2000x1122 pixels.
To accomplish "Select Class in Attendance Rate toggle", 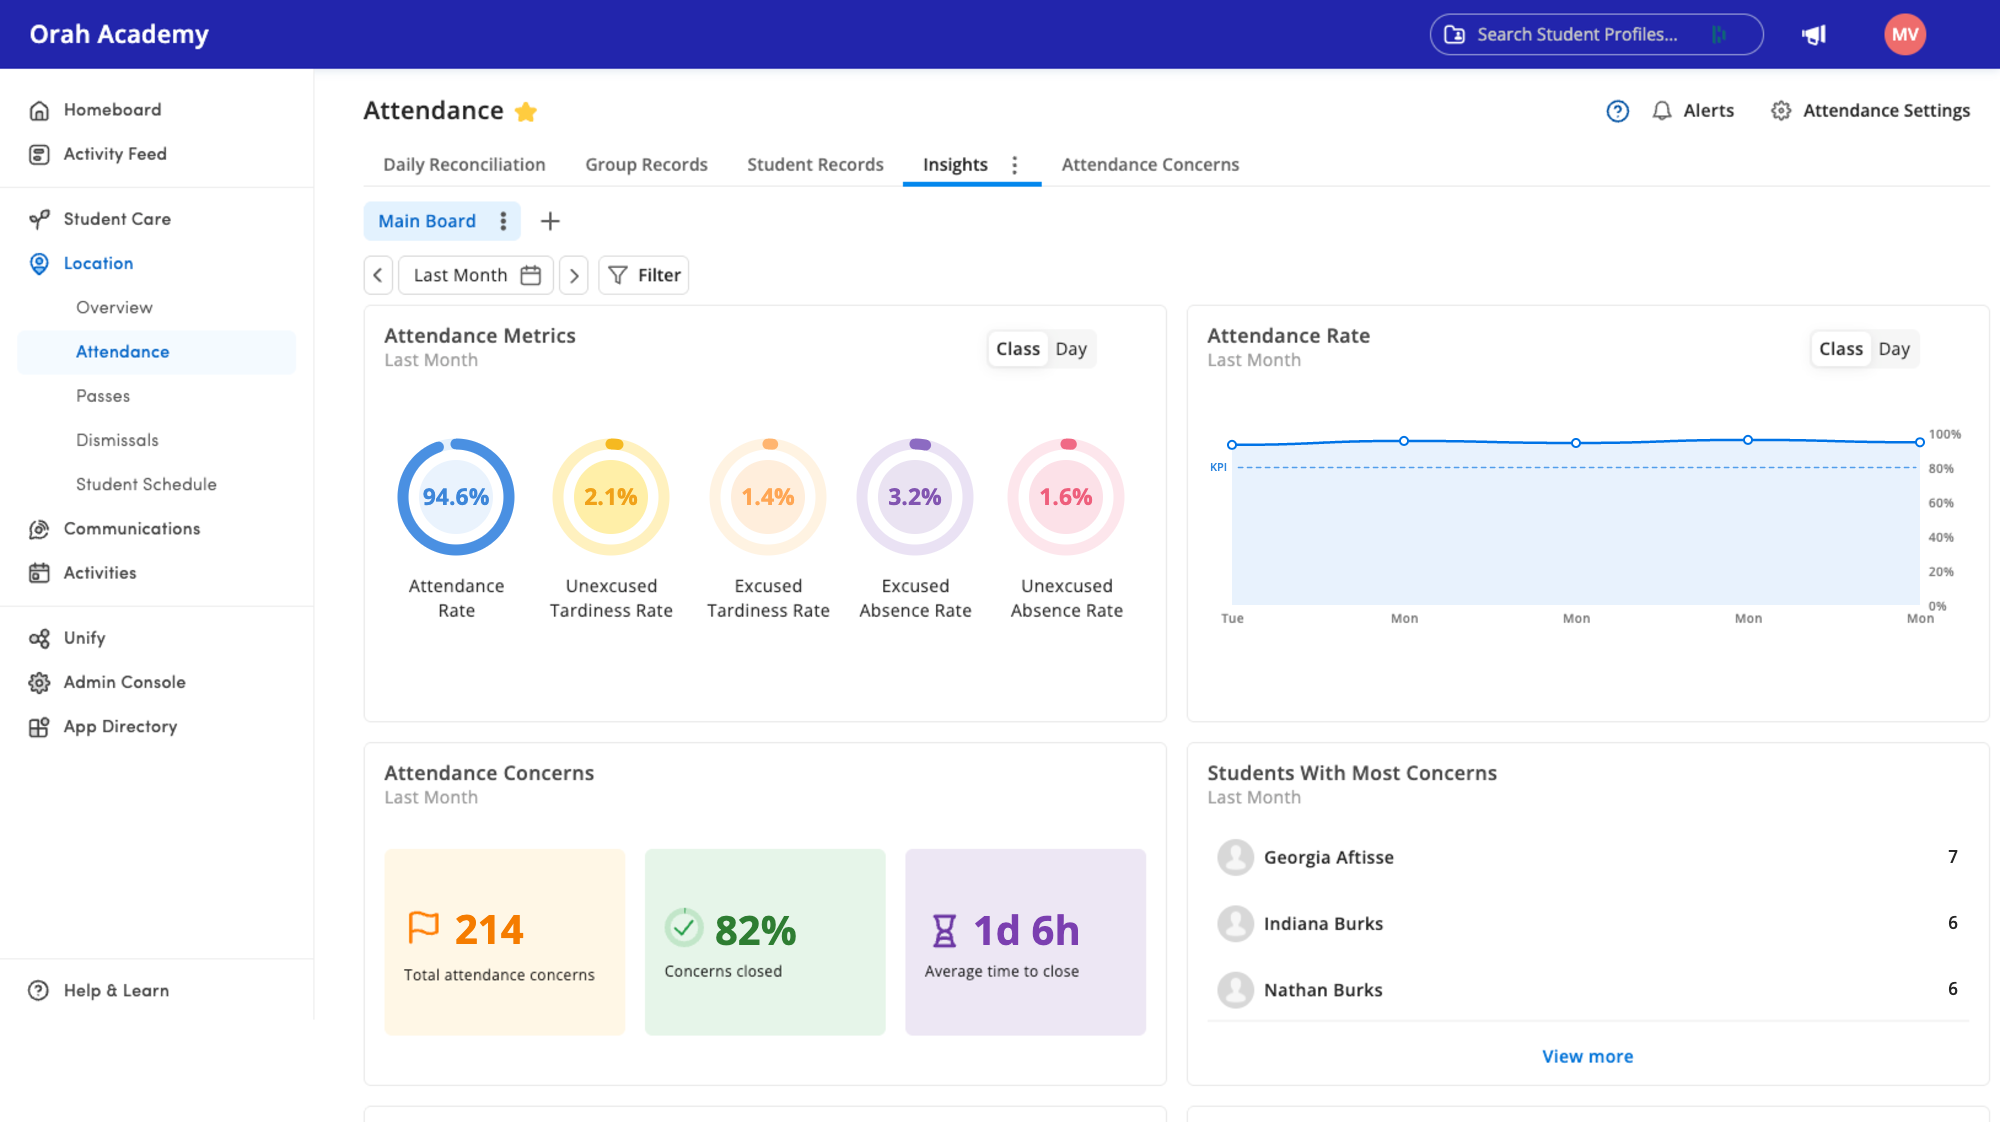I will 1841,349.
